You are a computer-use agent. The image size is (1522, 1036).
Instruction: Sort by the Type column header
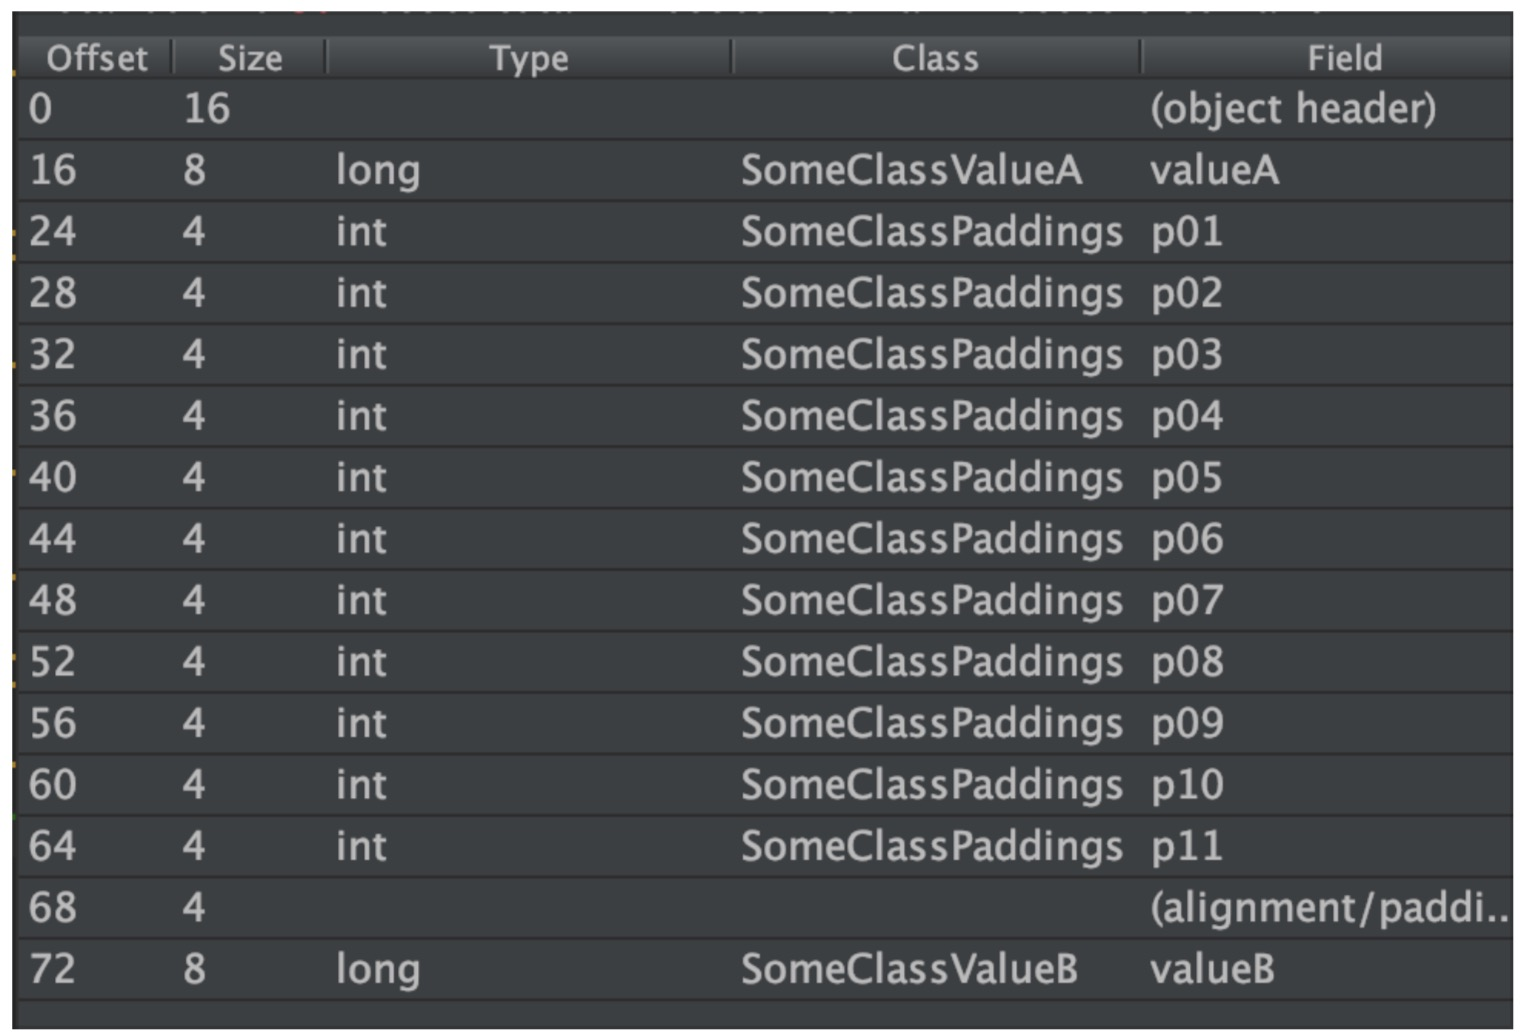coord(529,58)
